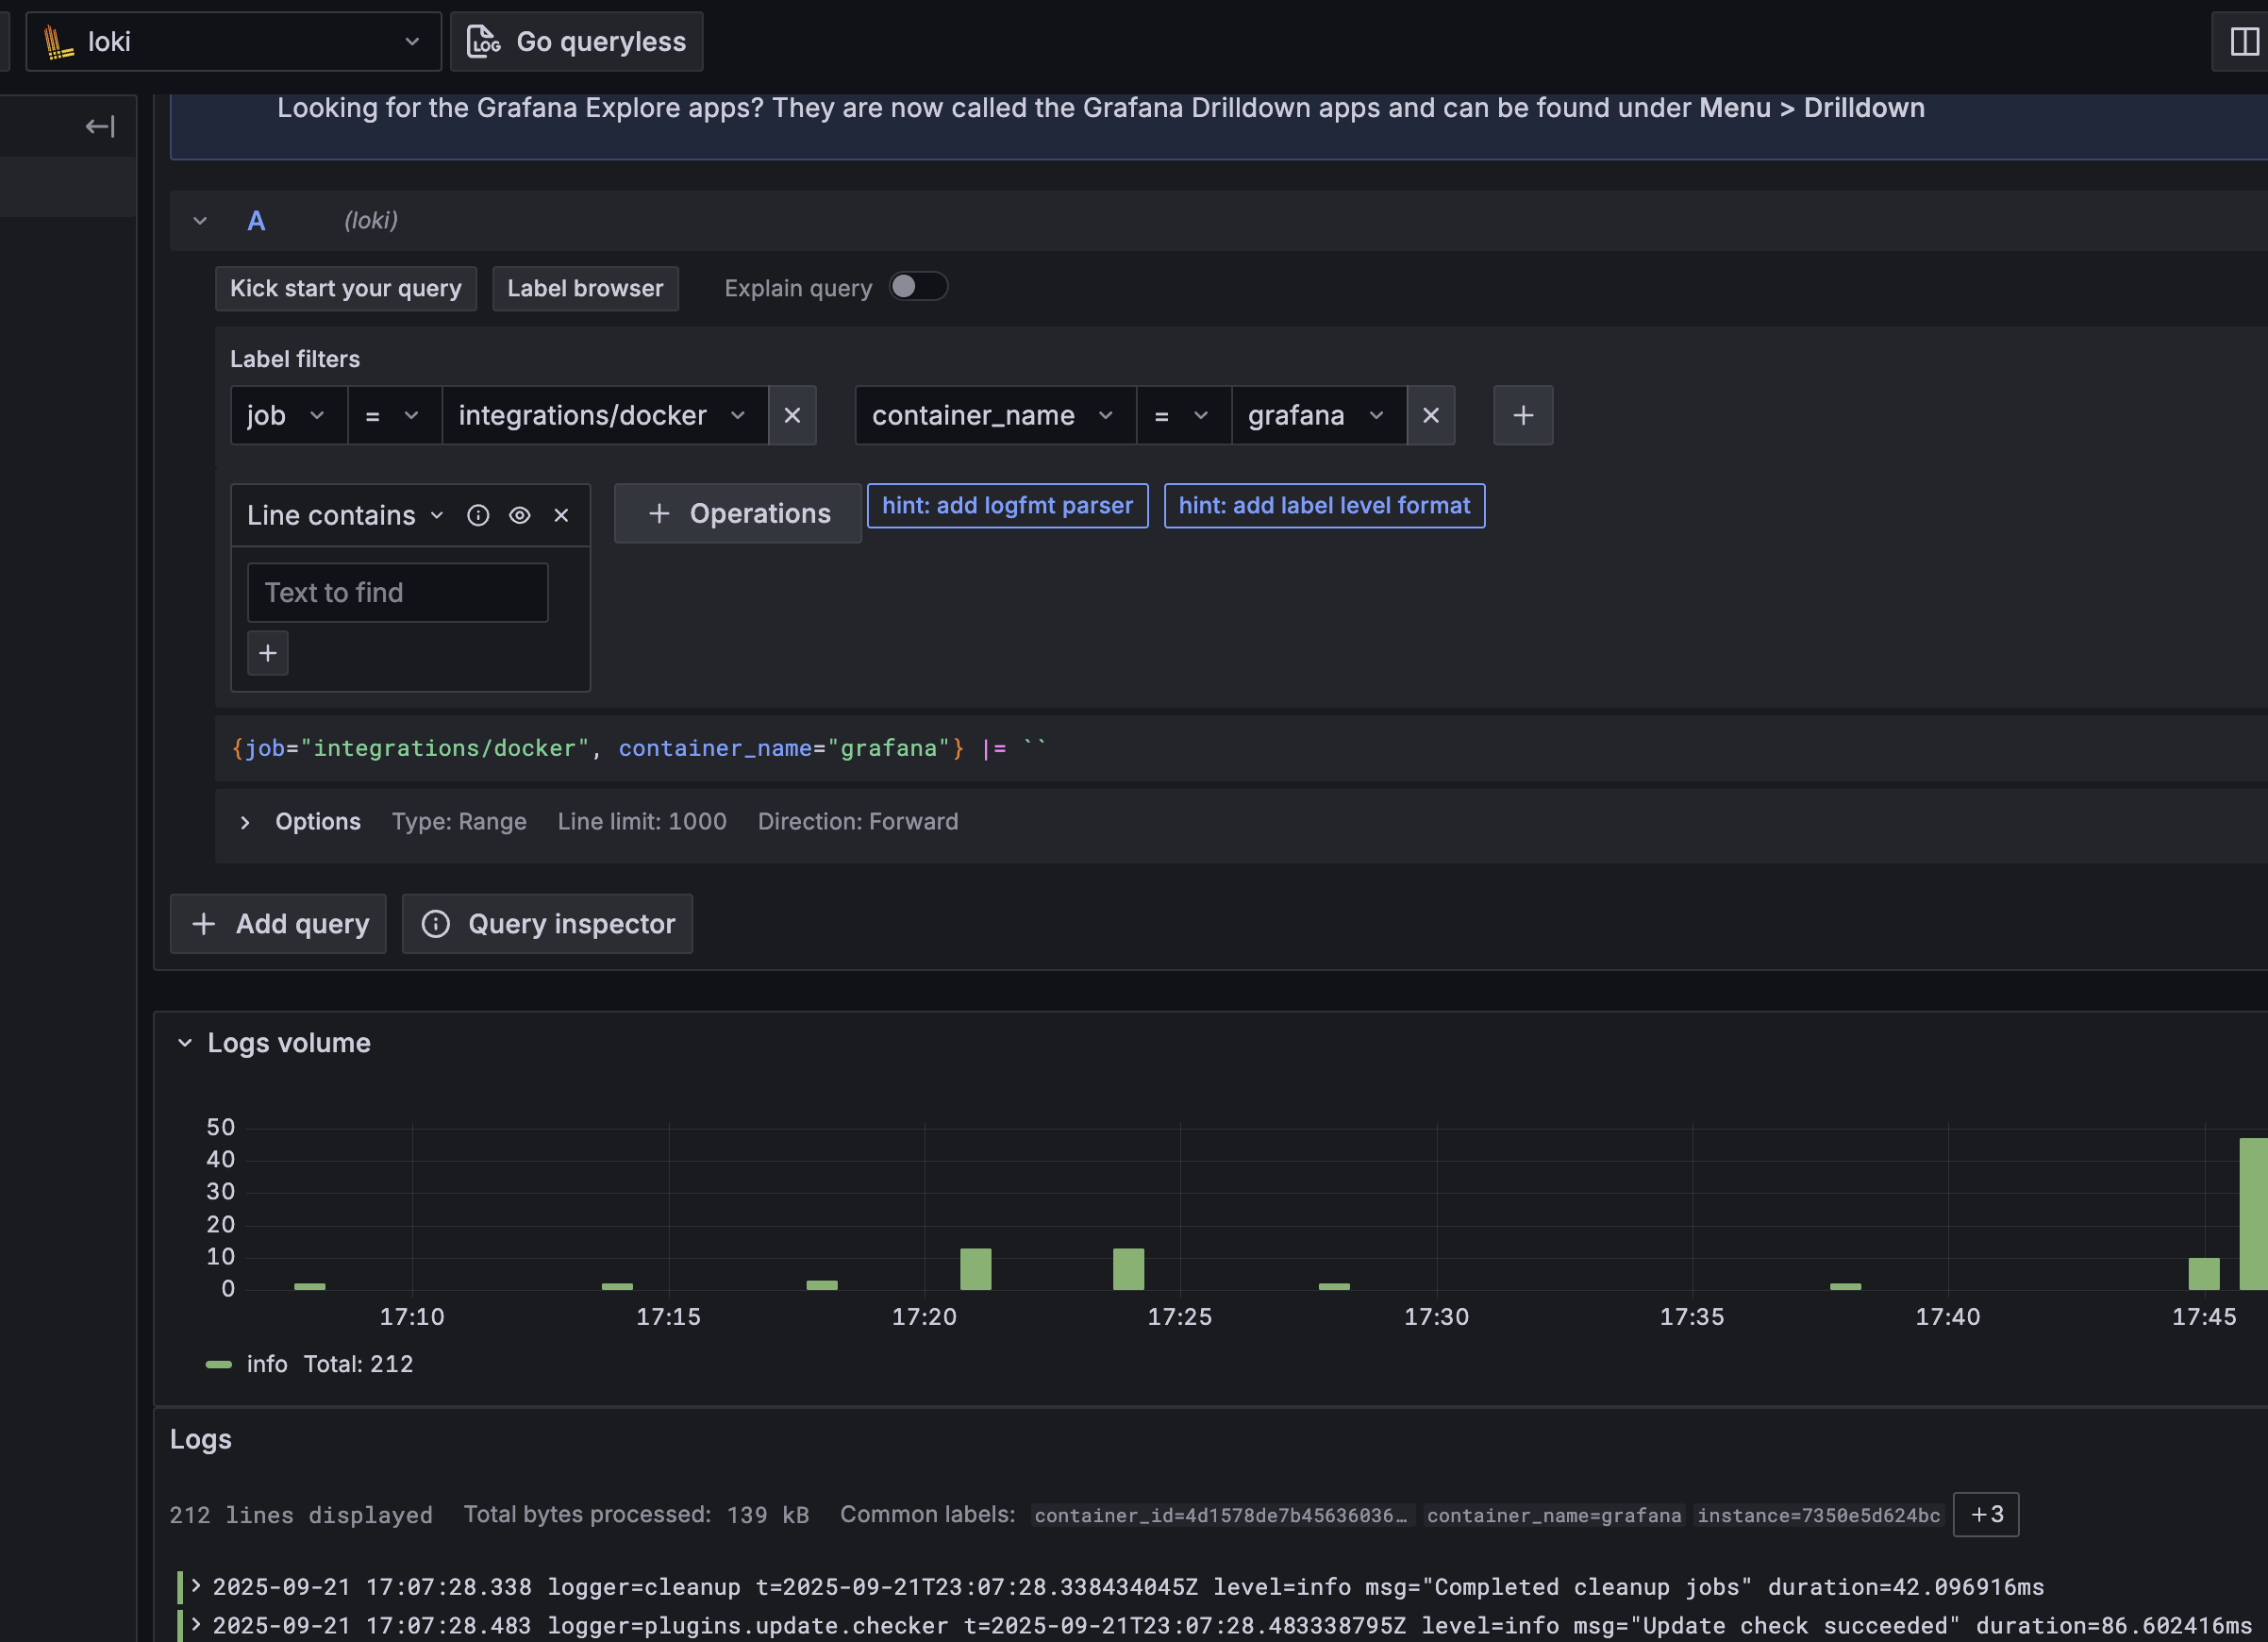Apply hint: add logfmt parser

1007,506
